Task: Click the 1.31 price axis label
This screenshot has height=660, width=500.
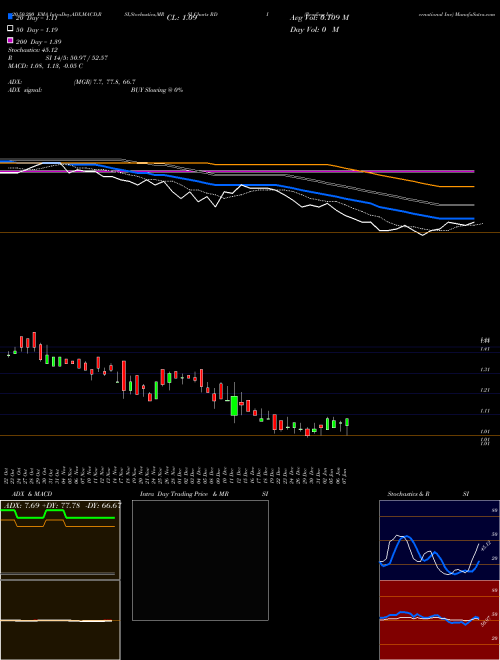Action: 485,370
